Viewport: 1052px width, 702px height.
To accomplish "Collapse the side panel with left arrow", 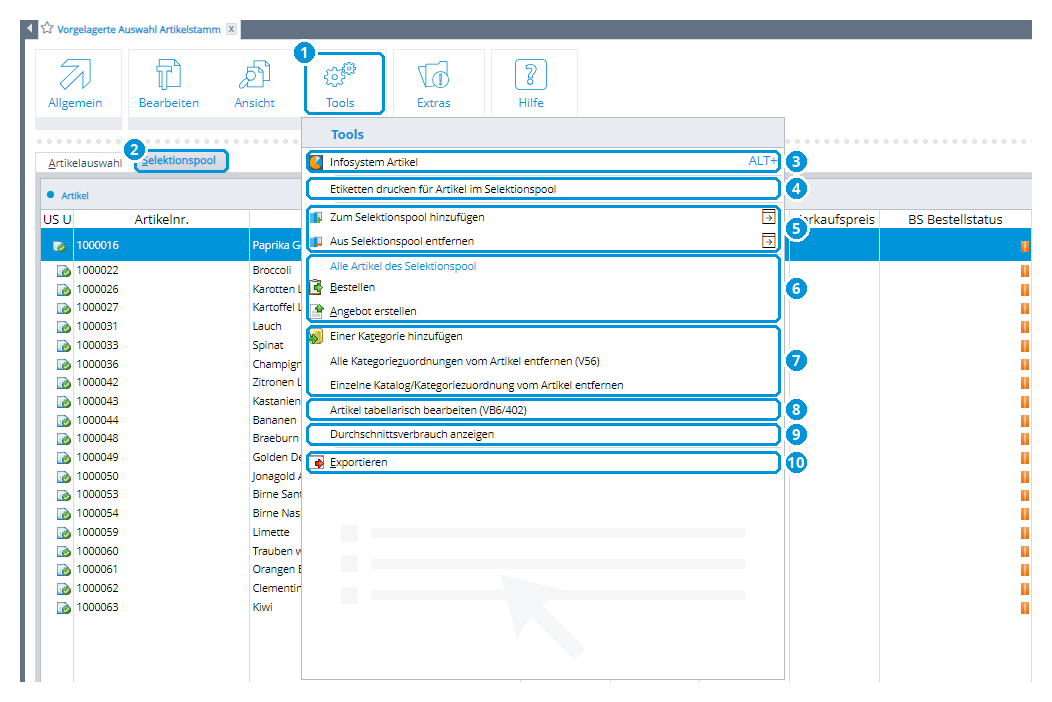I will [29, 28].
